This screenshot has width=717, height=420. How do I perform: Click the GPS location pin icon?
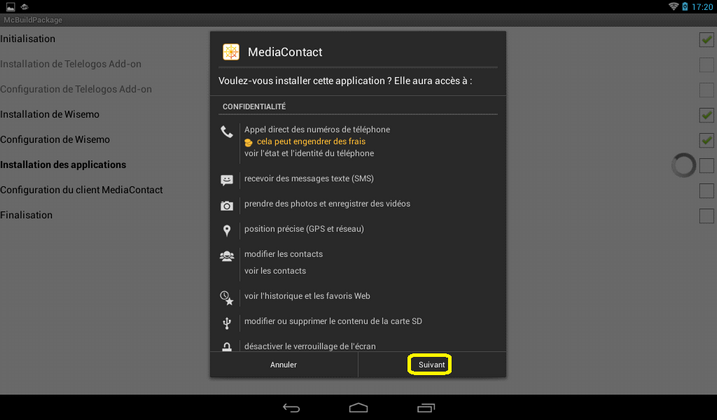pyautogui.click(x=227, y=230)
